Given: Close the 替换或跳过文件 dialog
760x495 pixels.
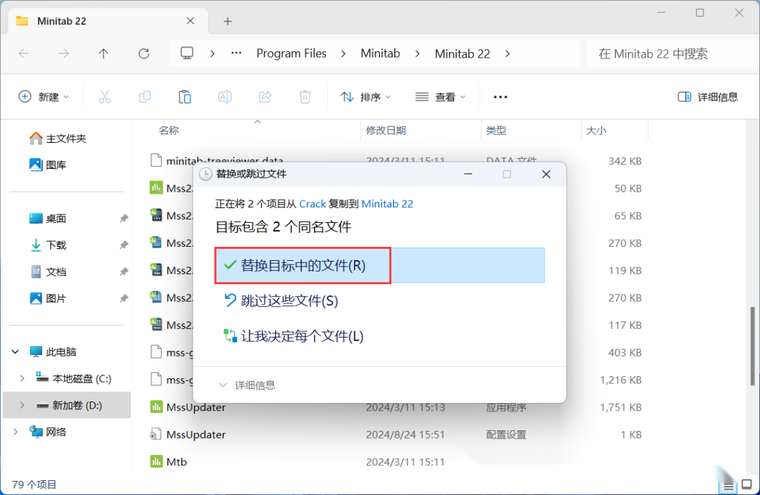Looking at the screenshot, I should [546, 174].
